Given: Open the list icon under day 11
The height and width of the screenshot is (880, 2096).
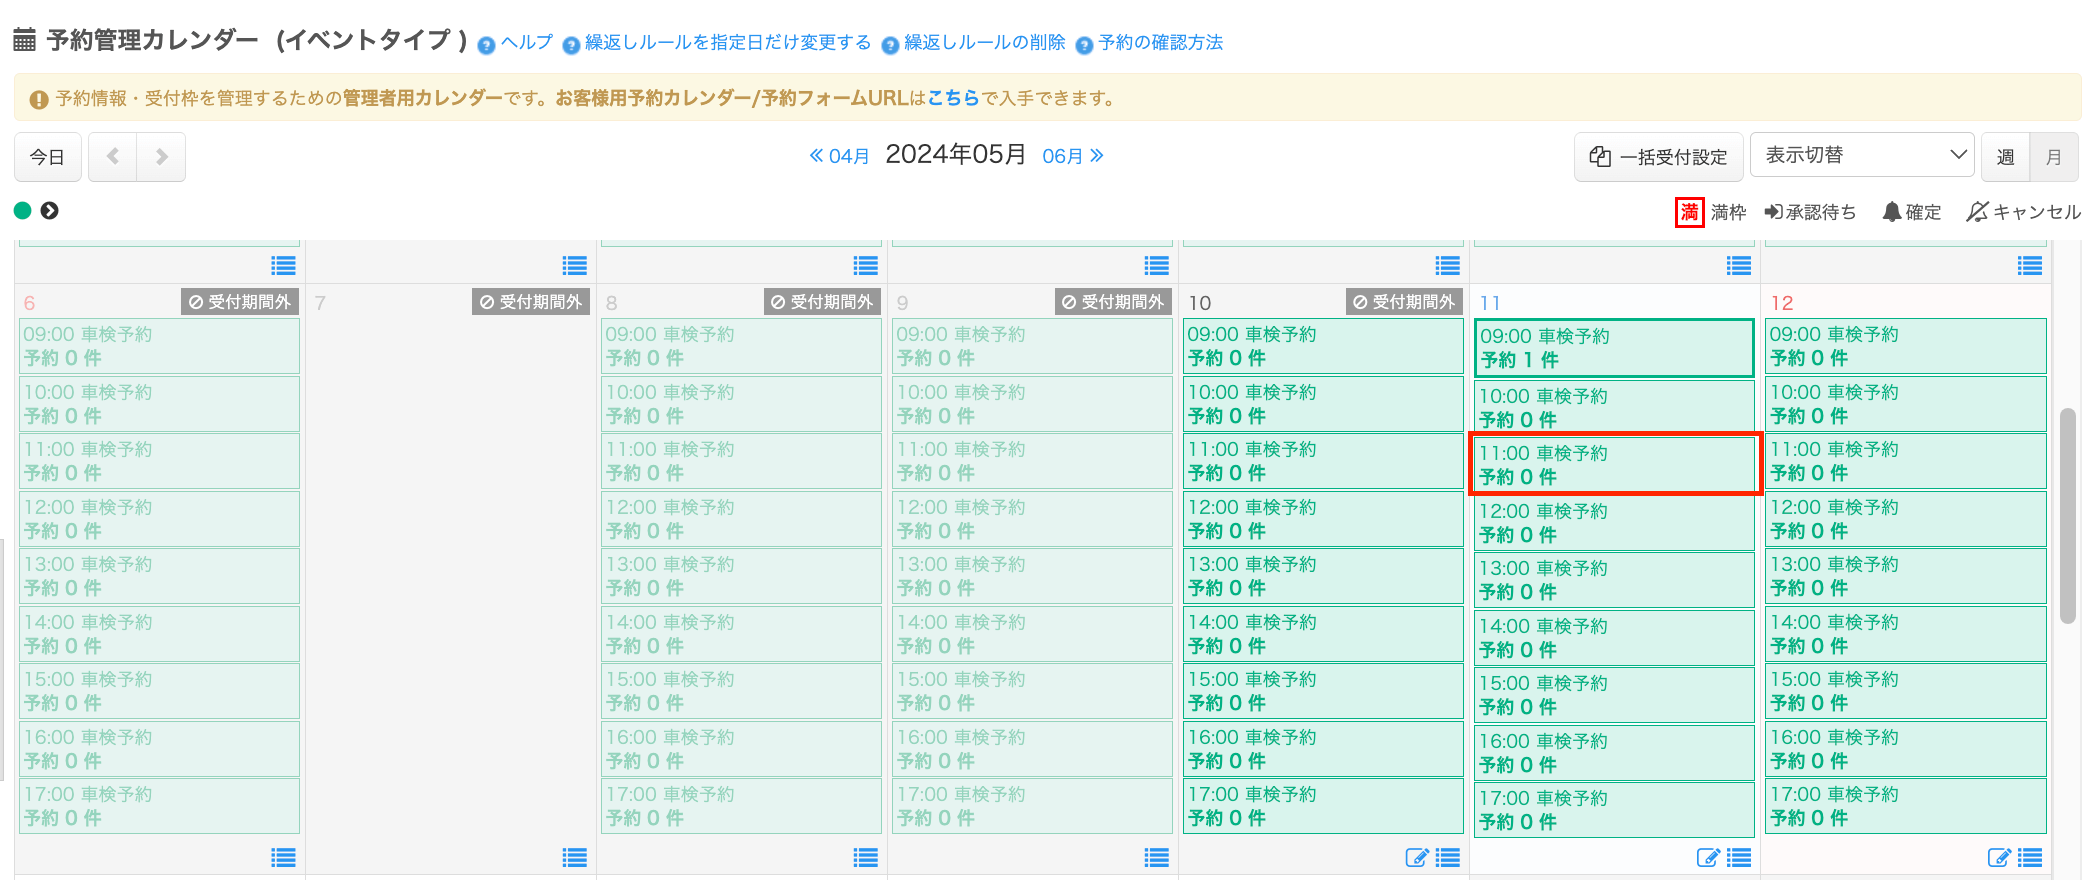Looking at the screenshot, I should click(1739, 857).
